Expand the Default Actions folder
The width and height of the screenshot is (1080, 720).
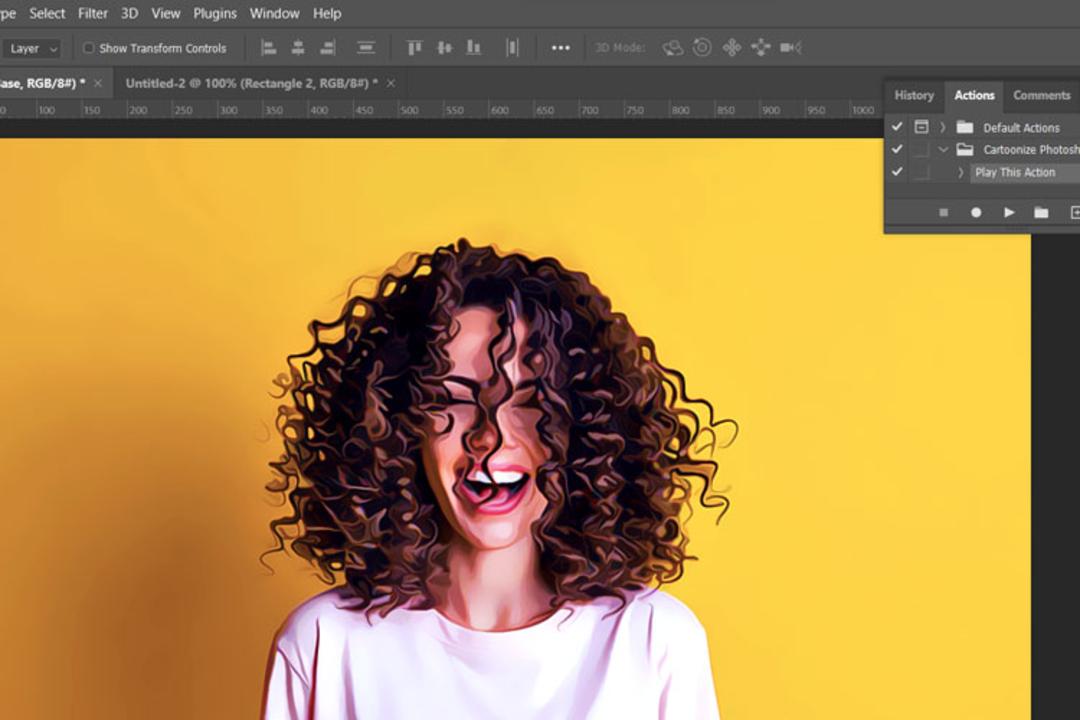942,127
